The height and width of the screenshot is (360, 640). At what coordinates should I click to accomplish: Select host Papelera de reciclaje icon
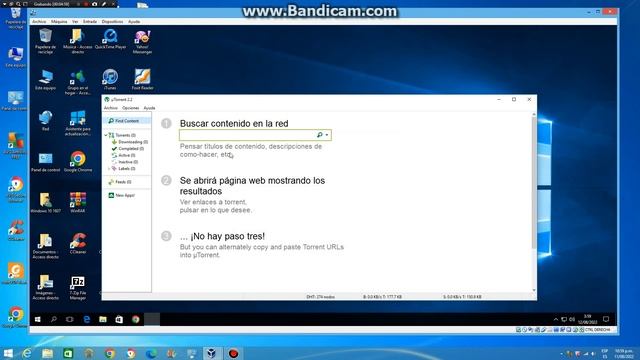click(16, 18)
